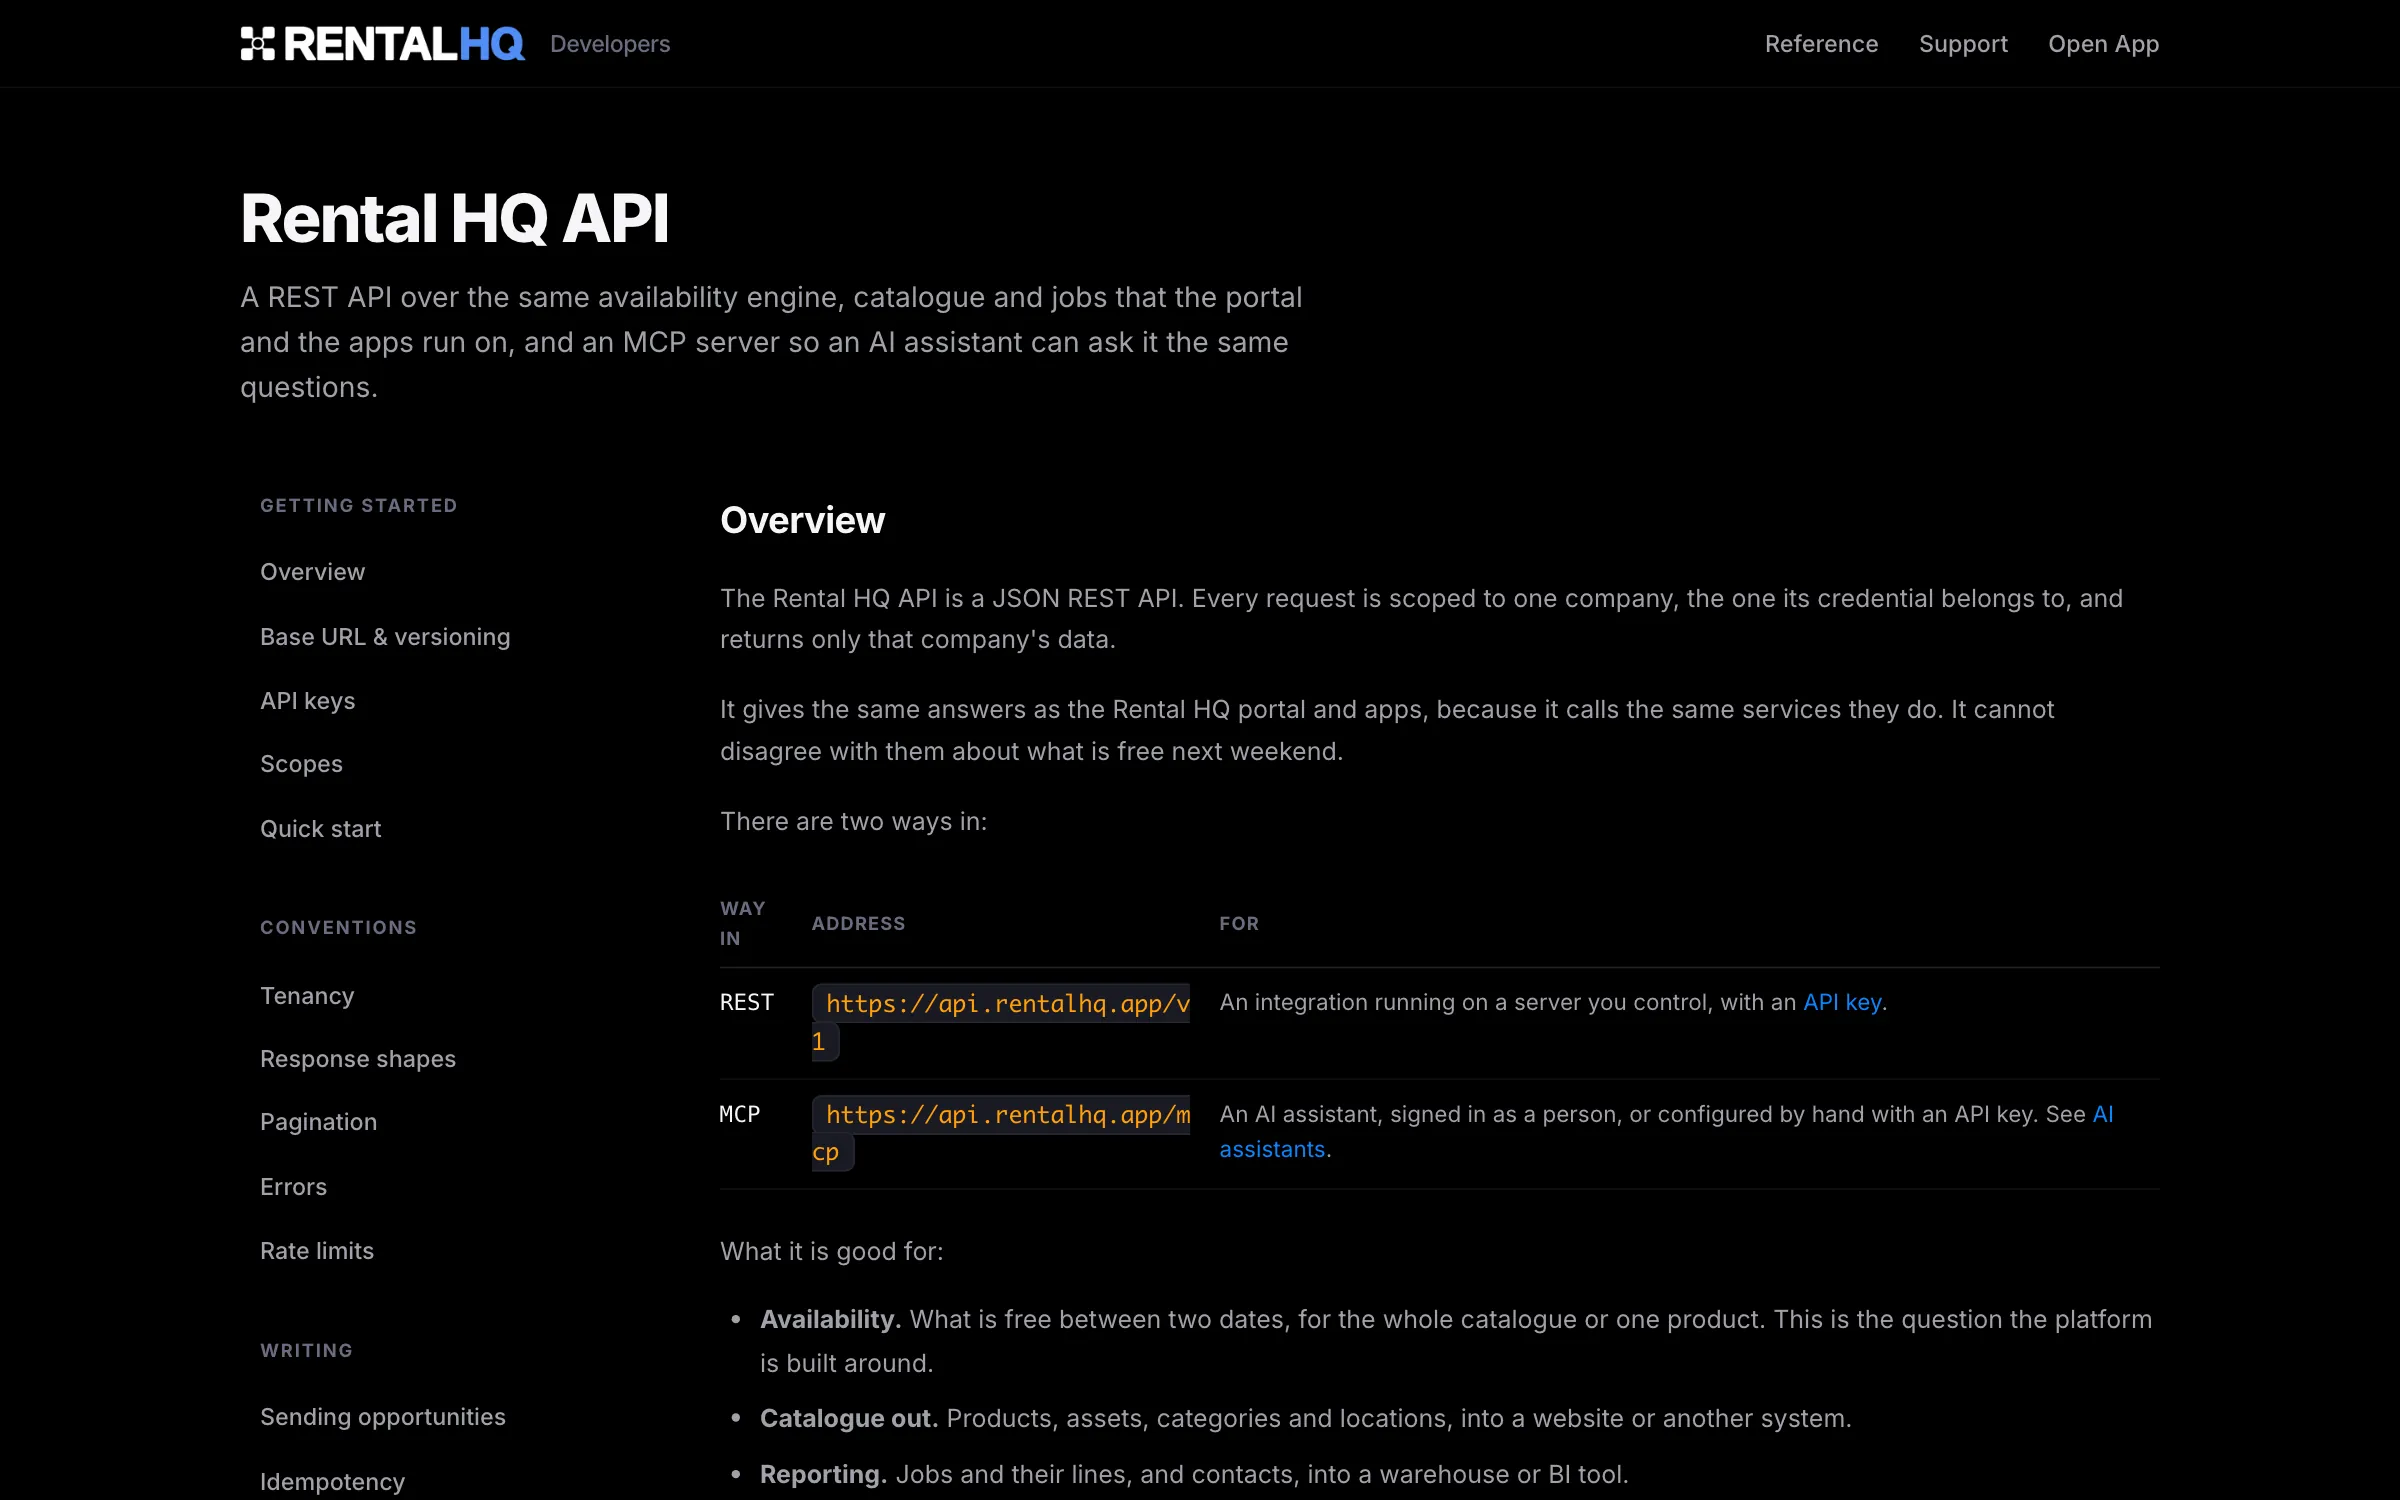Click the MCP server URL code
This screenshot has width=2400, height=1500.
pos(1001,1133)
